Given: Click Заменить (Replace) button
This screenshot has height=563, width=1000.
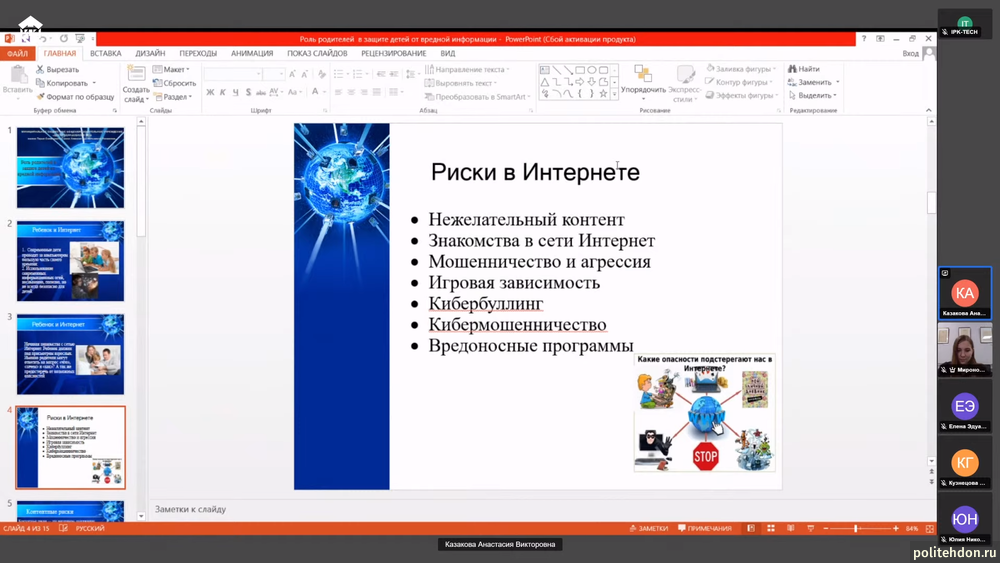Looking at the screenshot, I should (x=813, y=82).
